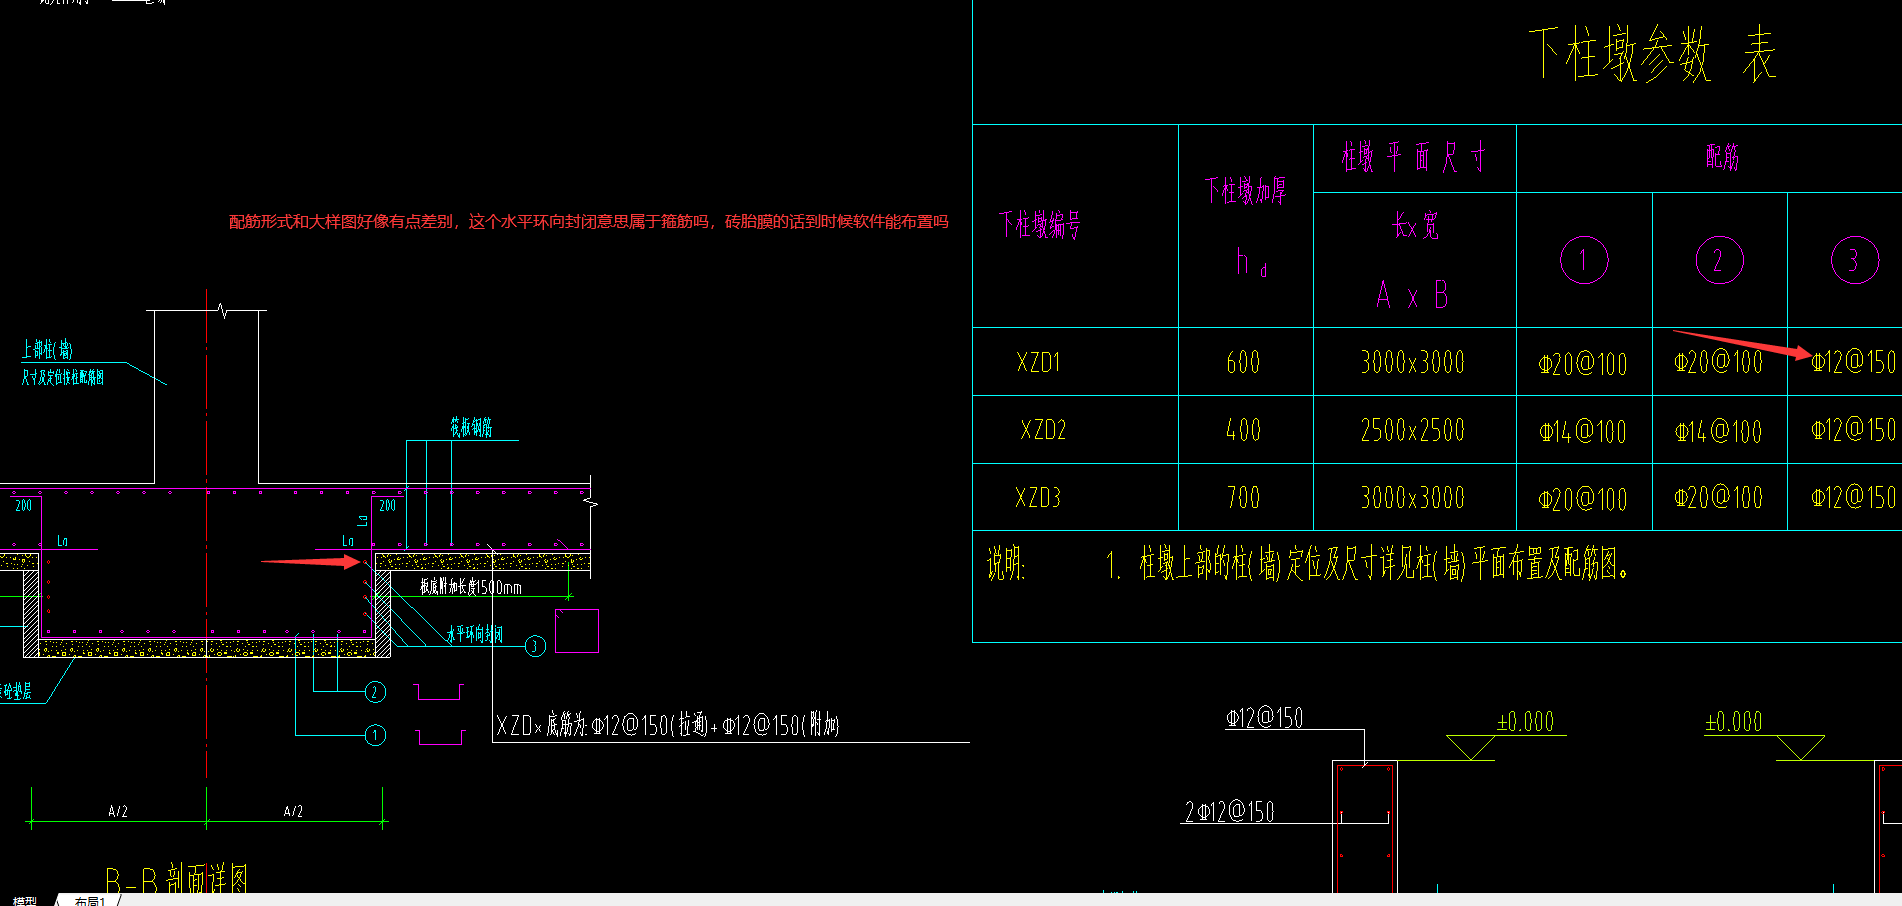The image size is (1902, 906).
Task: Select circled number 3 in table header
Action: (x=1855, y=260)
